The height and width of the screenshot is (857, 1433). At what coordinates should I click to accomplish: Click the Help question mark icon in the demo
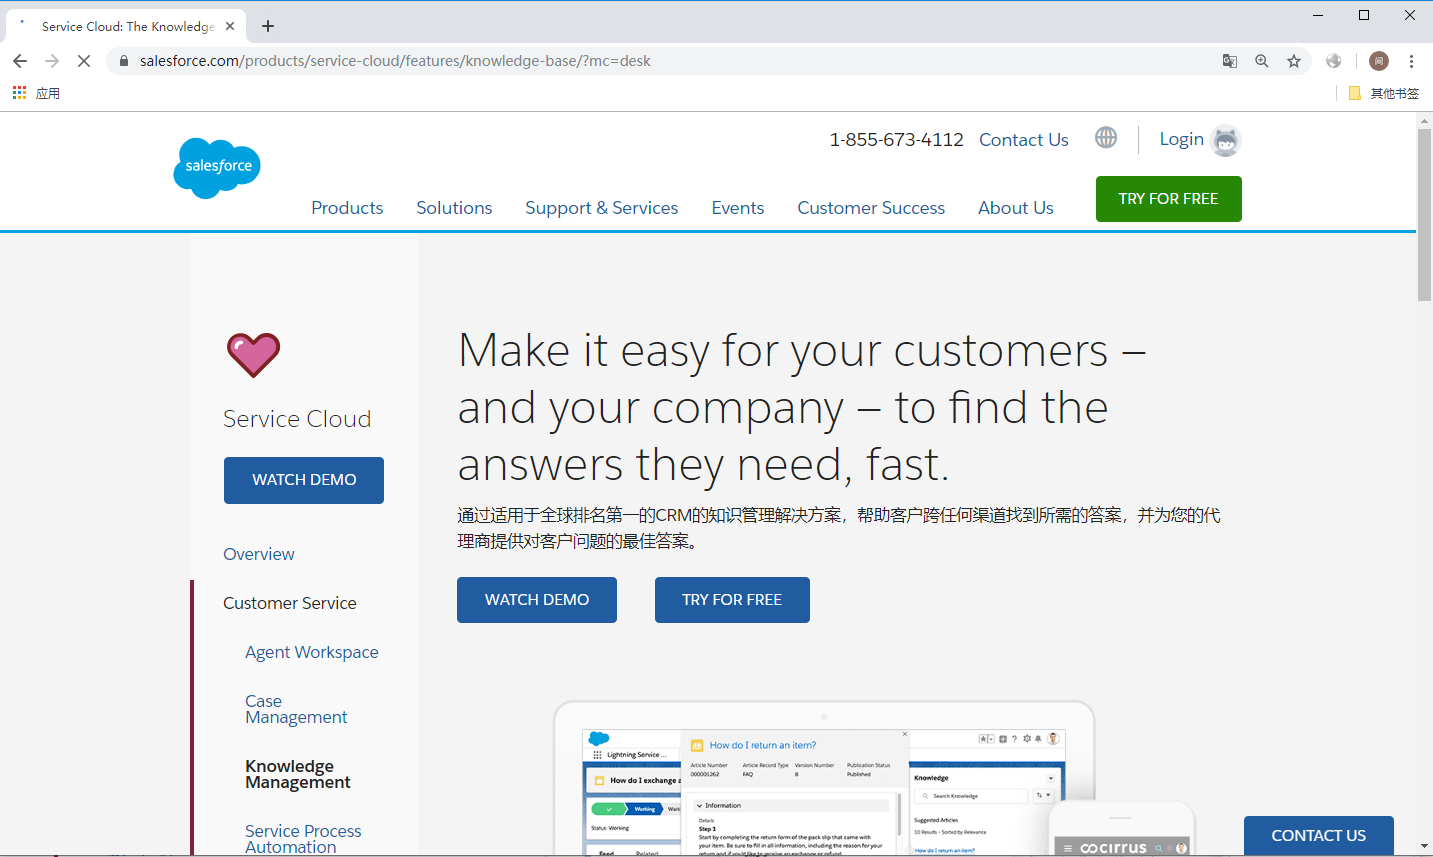point(1014,738)
